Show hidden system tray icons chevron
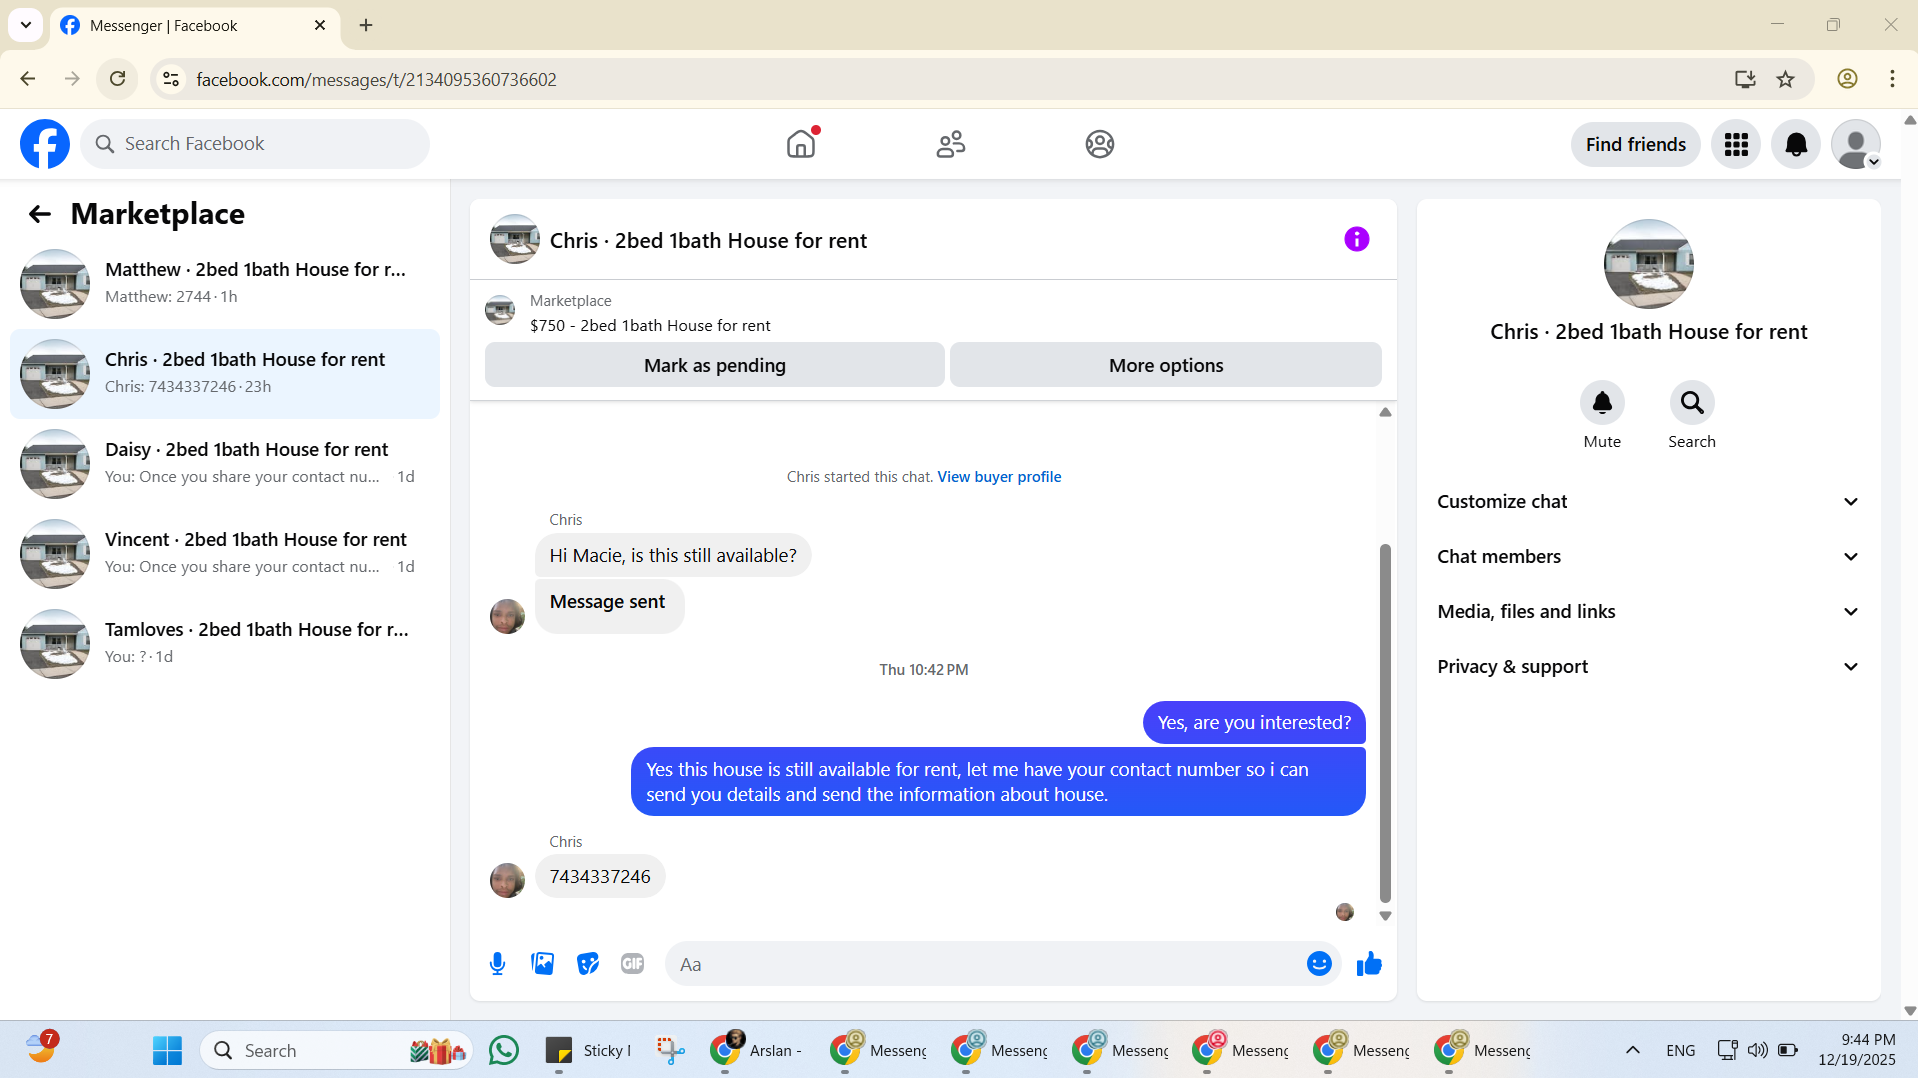Screen dimensions: 1918x1078 pos(1633,1050)
